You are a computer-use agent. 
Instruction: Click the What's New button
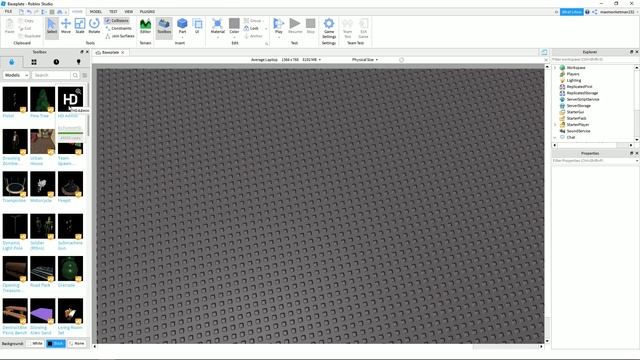pos(571,12)
